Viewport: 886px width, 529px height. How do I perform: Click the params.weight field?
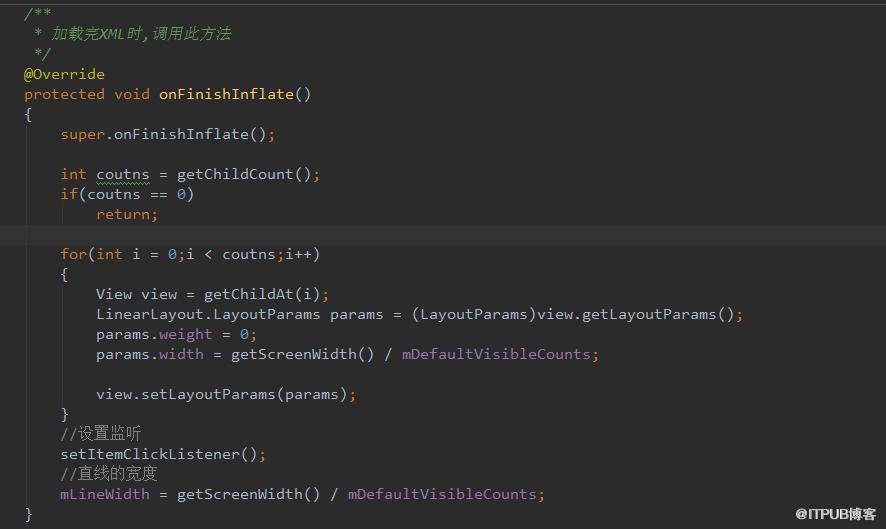pyautogui.click(x=154, y=335)
